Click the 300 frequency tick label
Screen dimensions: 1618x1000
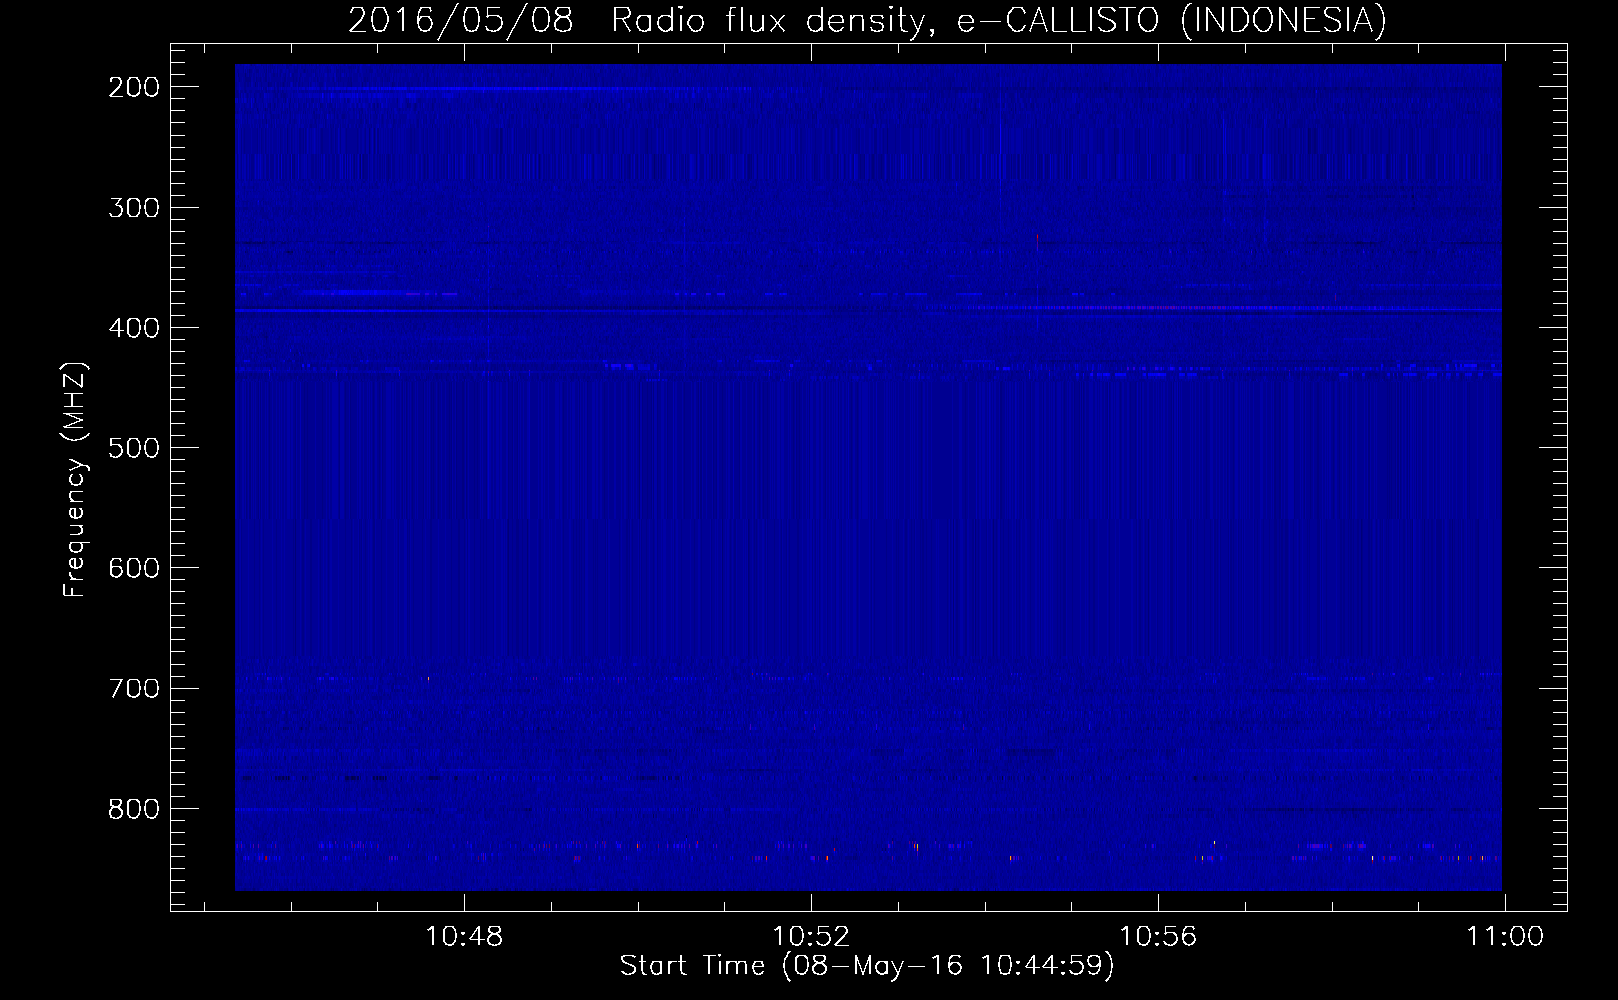tap(132, 207)
